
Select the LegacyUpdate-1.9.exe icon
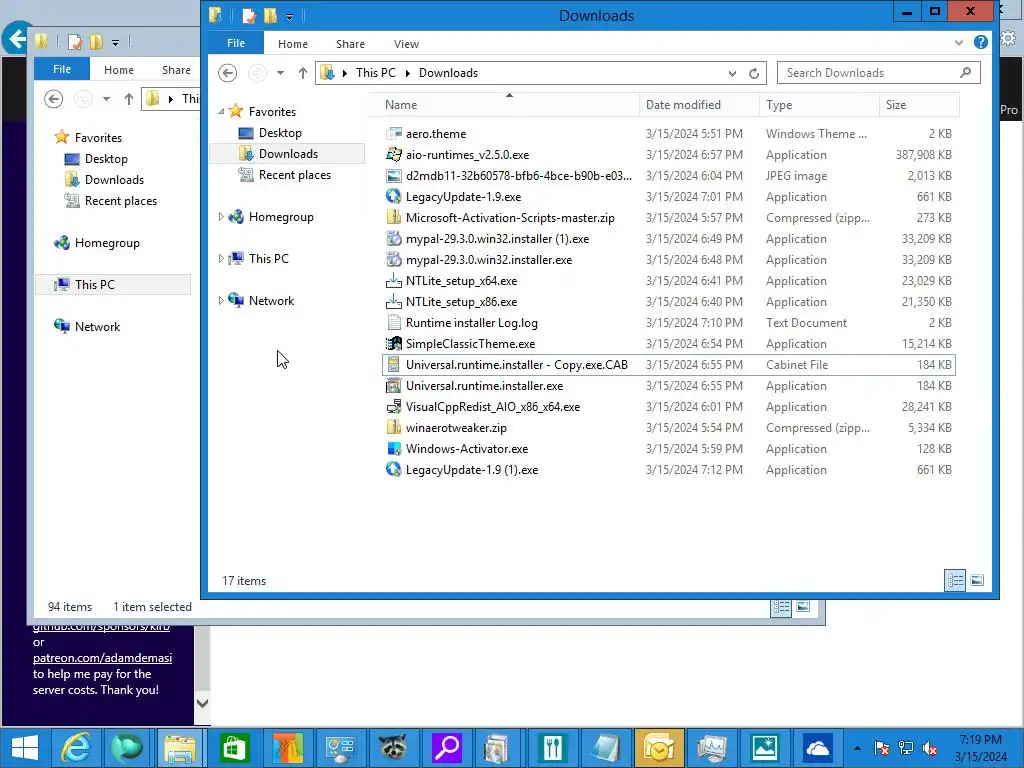coord(393,197)
